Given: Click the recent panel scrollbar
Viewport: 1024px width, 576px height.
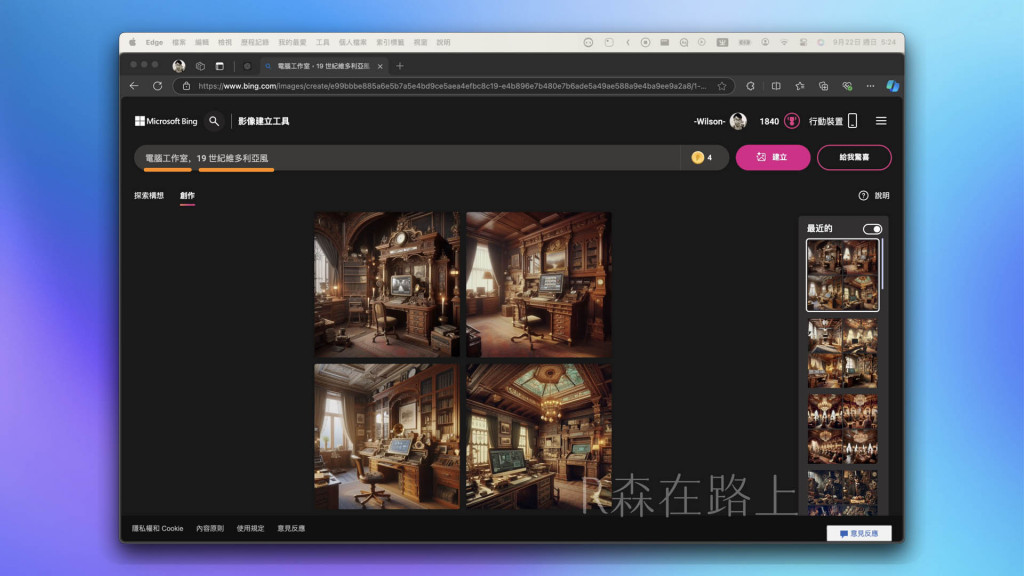Looking at the screenshot, I should [x=882, y=264].
